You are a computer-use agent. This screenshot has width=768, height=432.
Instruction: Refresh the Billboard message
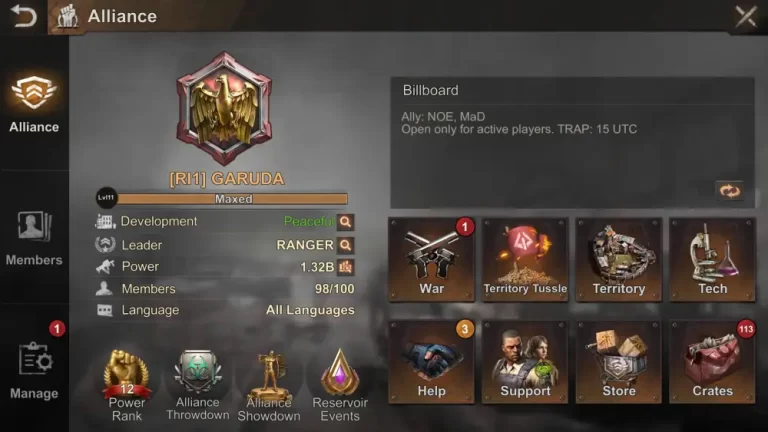point(729,191)
